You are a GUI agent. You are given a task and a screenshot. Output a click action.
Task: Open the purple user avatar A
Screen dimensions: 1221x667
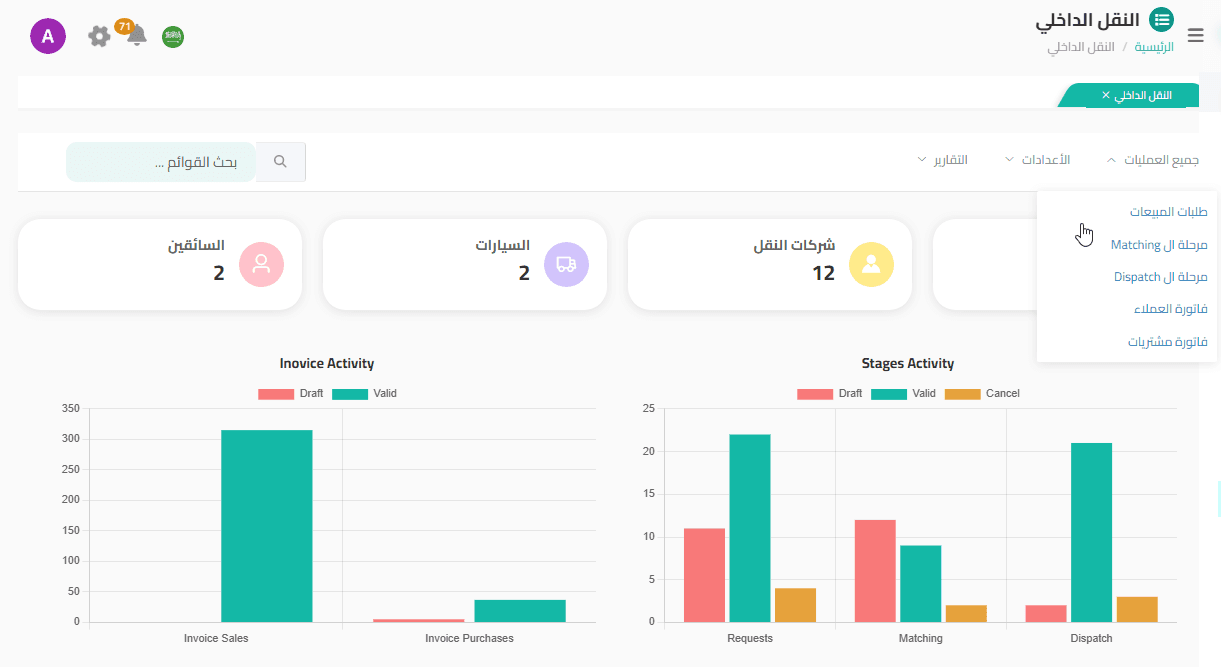(48, 37)
